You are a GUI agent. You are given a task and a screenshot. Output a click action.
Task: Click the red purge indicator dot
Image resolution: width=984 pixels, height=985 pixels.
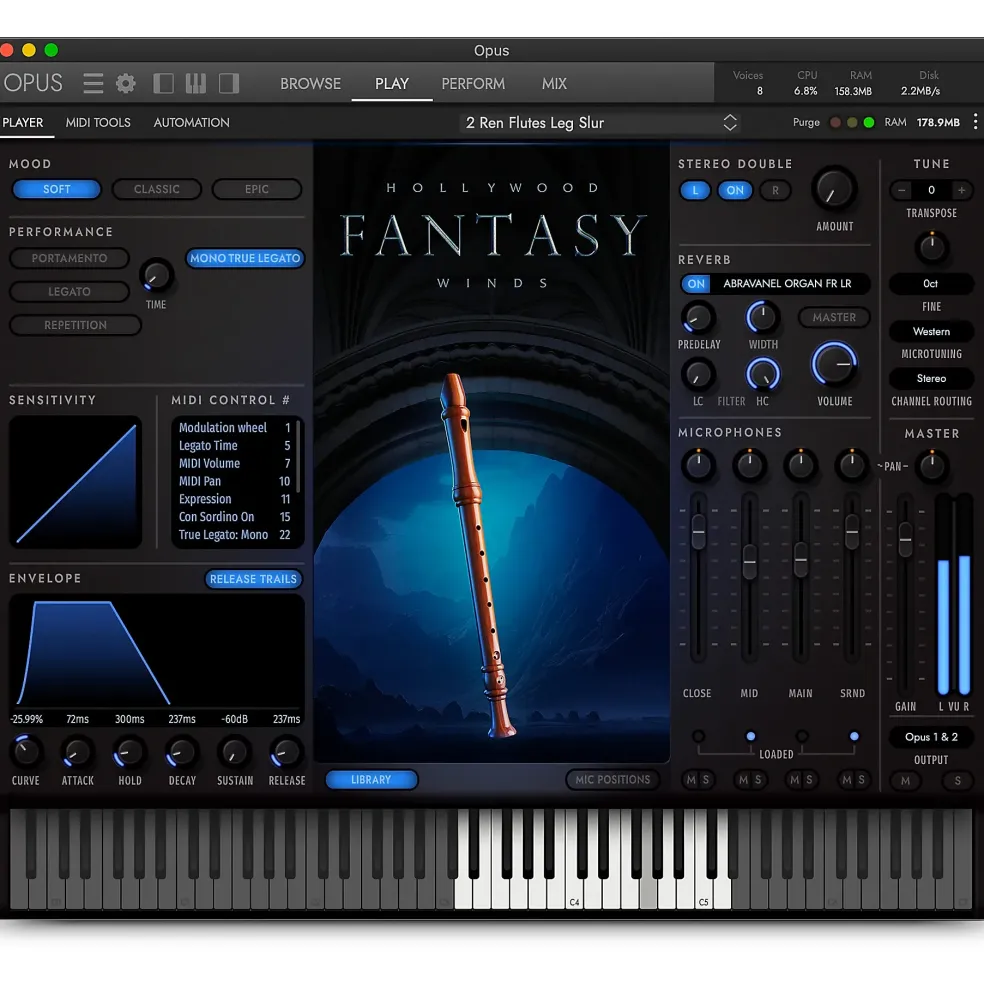(x=835, y=122)
